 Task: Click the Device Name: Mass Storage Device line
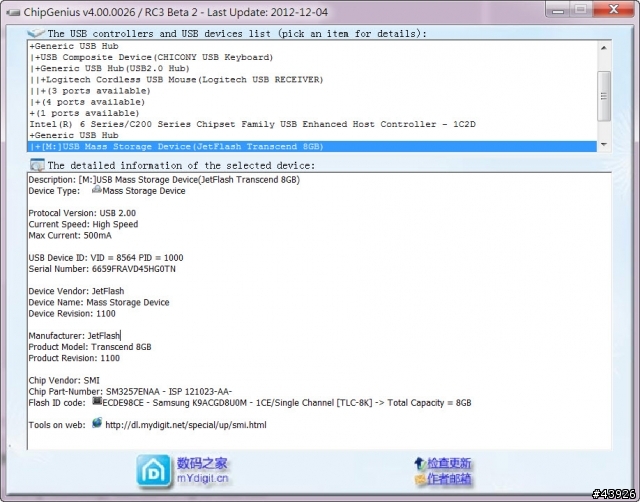coord(99,302)
